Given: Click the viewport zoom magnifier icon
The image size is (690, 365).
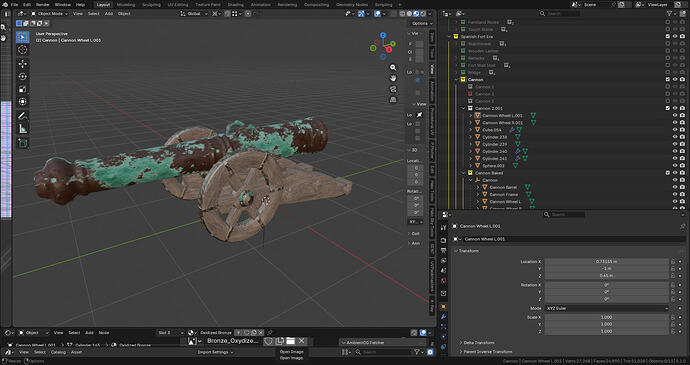Looking at the screenshot, I should (x=393, y=67).
